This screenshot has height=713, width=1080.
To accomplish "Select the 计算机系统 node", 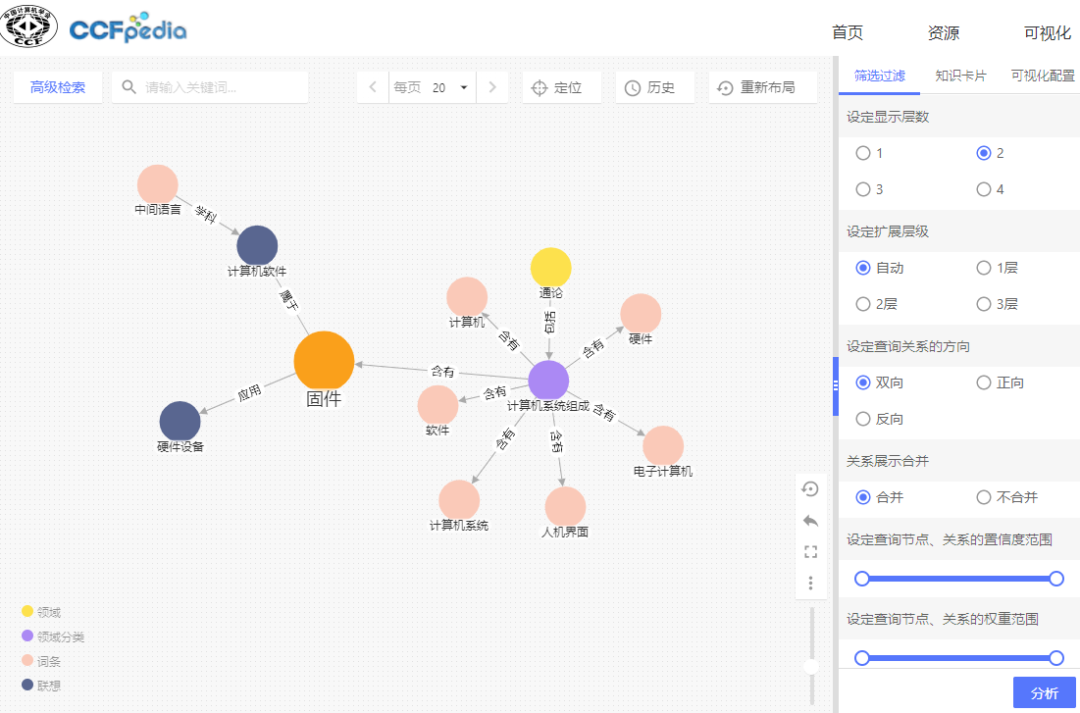I will point(459,500).
